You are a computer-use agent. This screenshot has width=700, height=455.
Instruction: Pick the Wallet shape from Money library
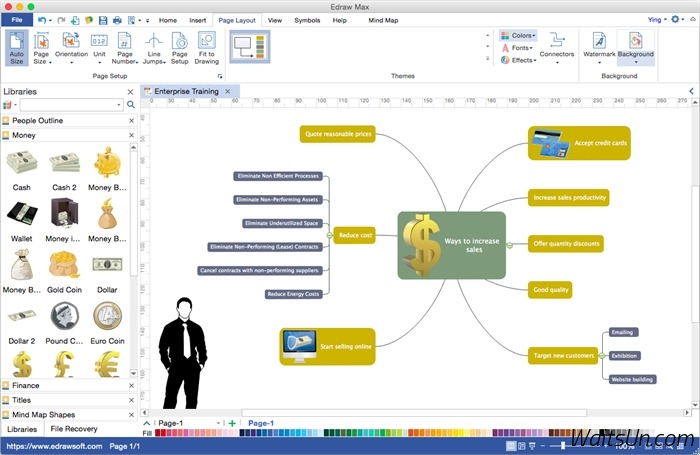click(x=21, y=215)
